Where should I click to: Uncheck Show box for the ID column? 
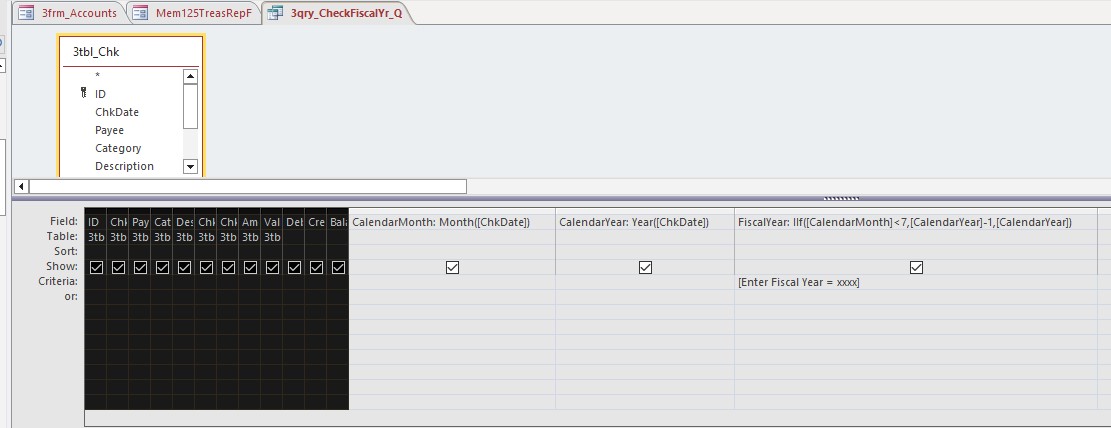click(x=96, y=267)
